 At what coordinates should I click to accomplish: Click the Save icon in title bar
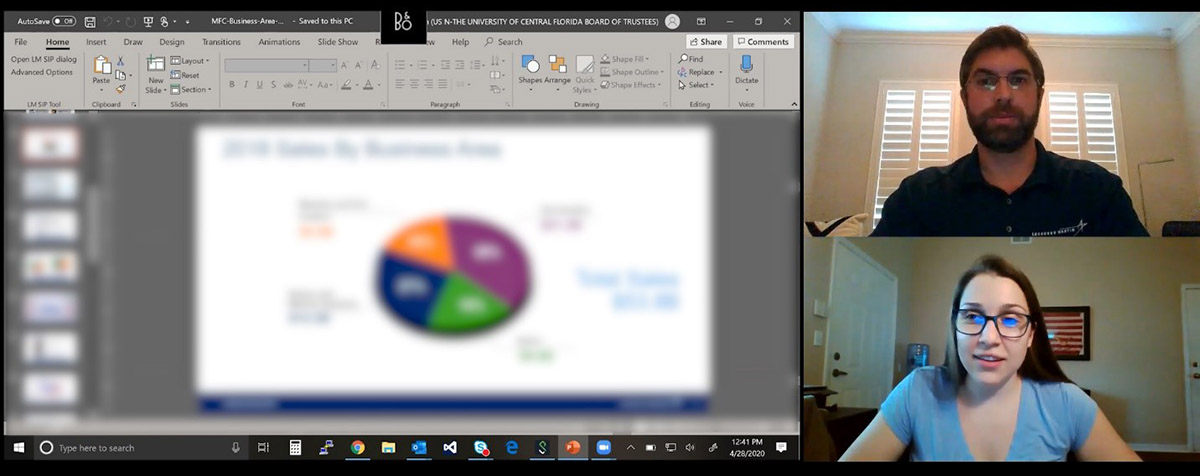pyautogui.click(x=90, y=21)
